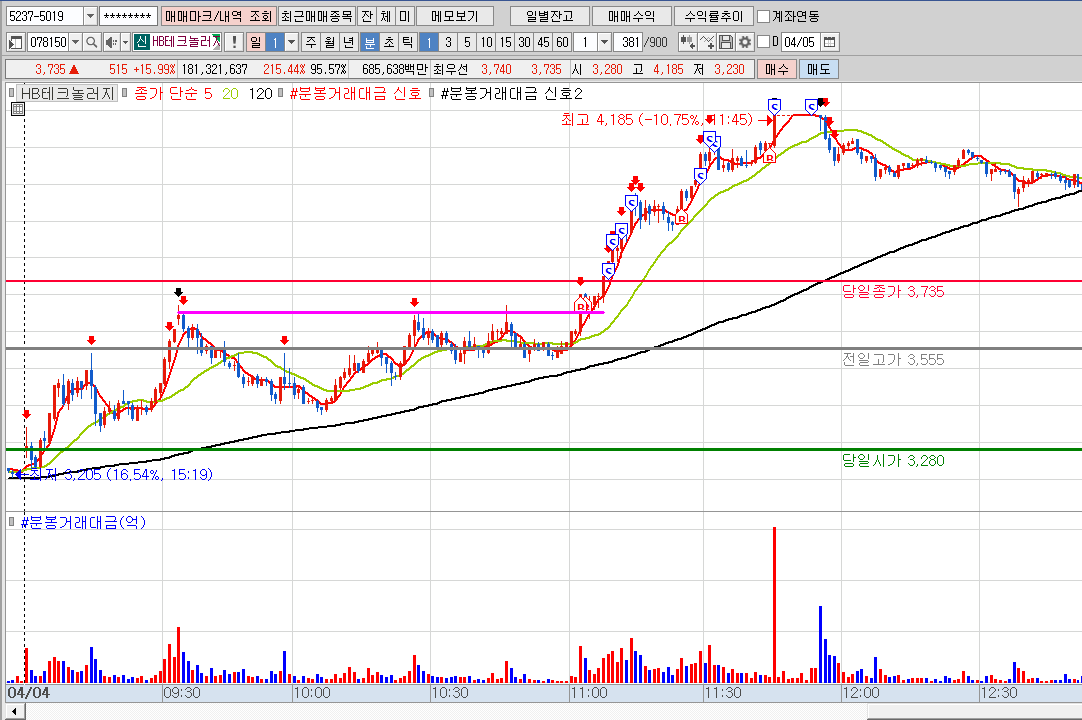The image size is (1082, 720).
Task: Open the account number 5237-5019 dropdown
Action: tap(90, 16)
